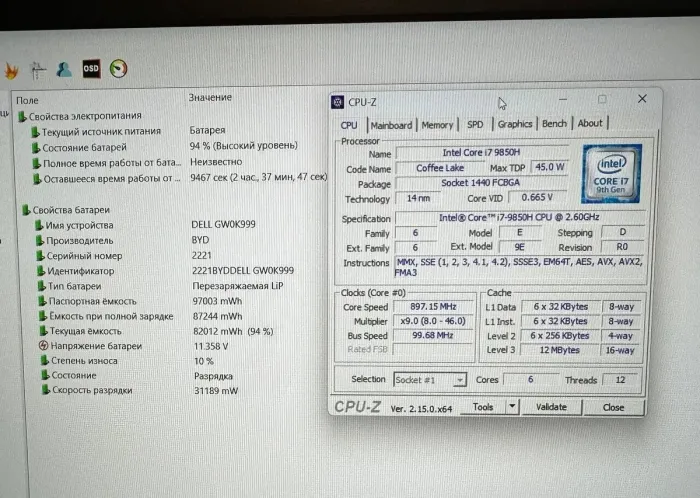Expand the Tools button dropdown arrow

pyautogui.click(x=512, y=407)
